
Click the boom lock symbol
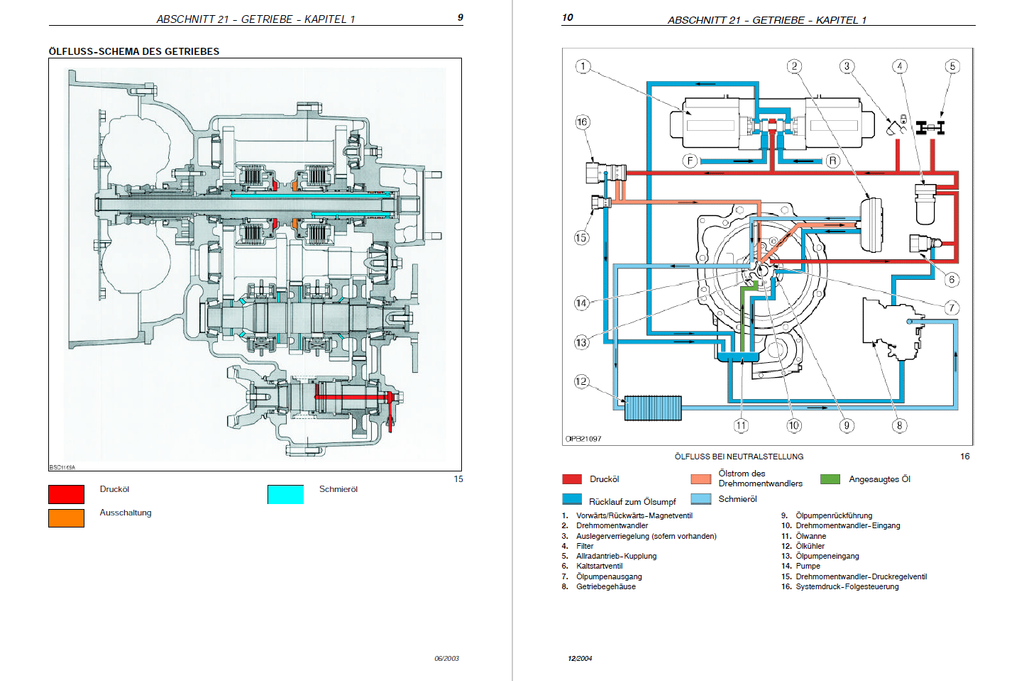coord(897,125)
